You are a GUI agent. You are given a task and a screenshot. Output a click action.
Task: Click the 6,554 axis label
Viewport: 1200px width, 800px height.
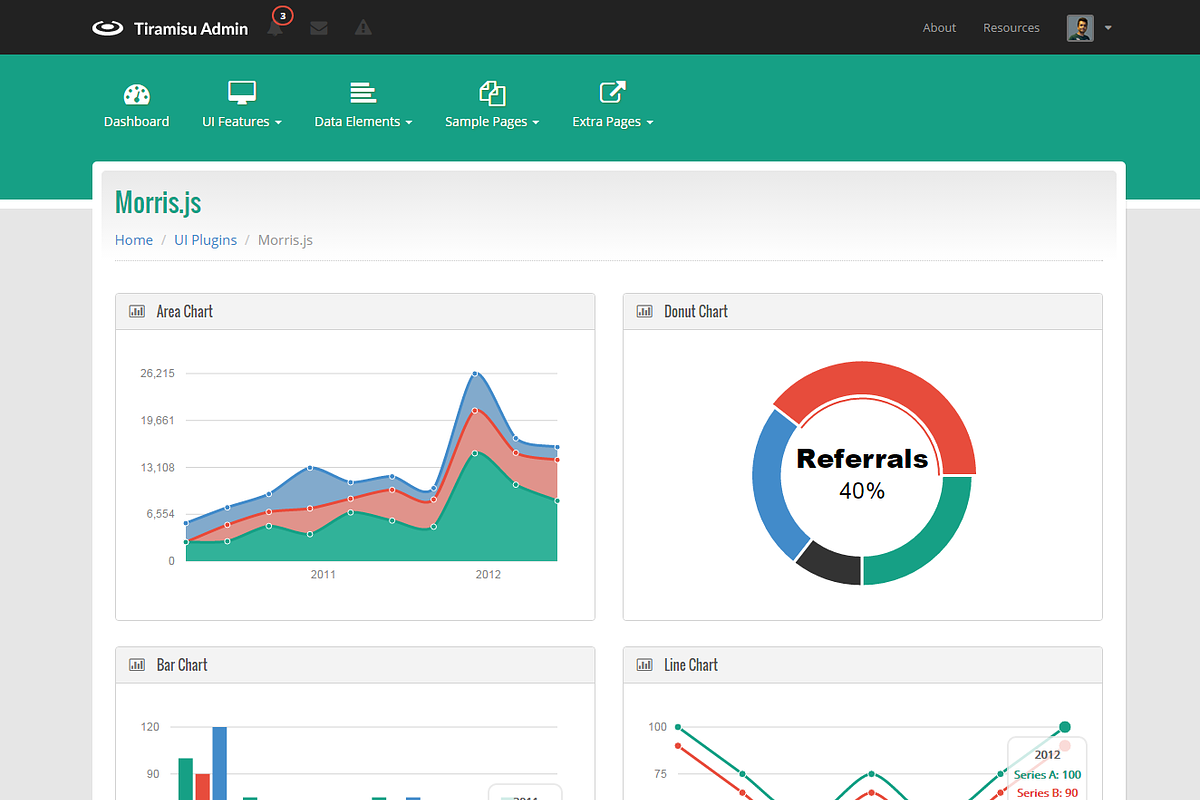(161, 514)
